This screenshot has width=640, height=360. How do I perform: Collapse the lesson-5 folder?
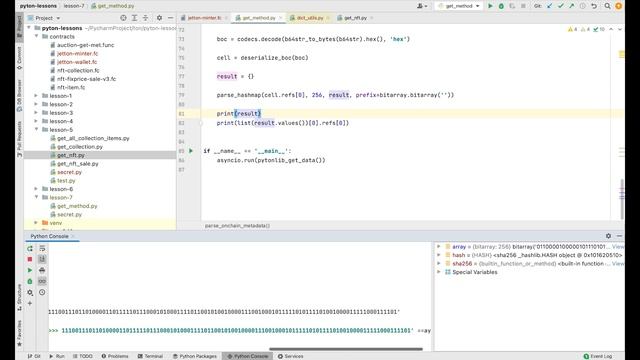(x=36, y=130)
